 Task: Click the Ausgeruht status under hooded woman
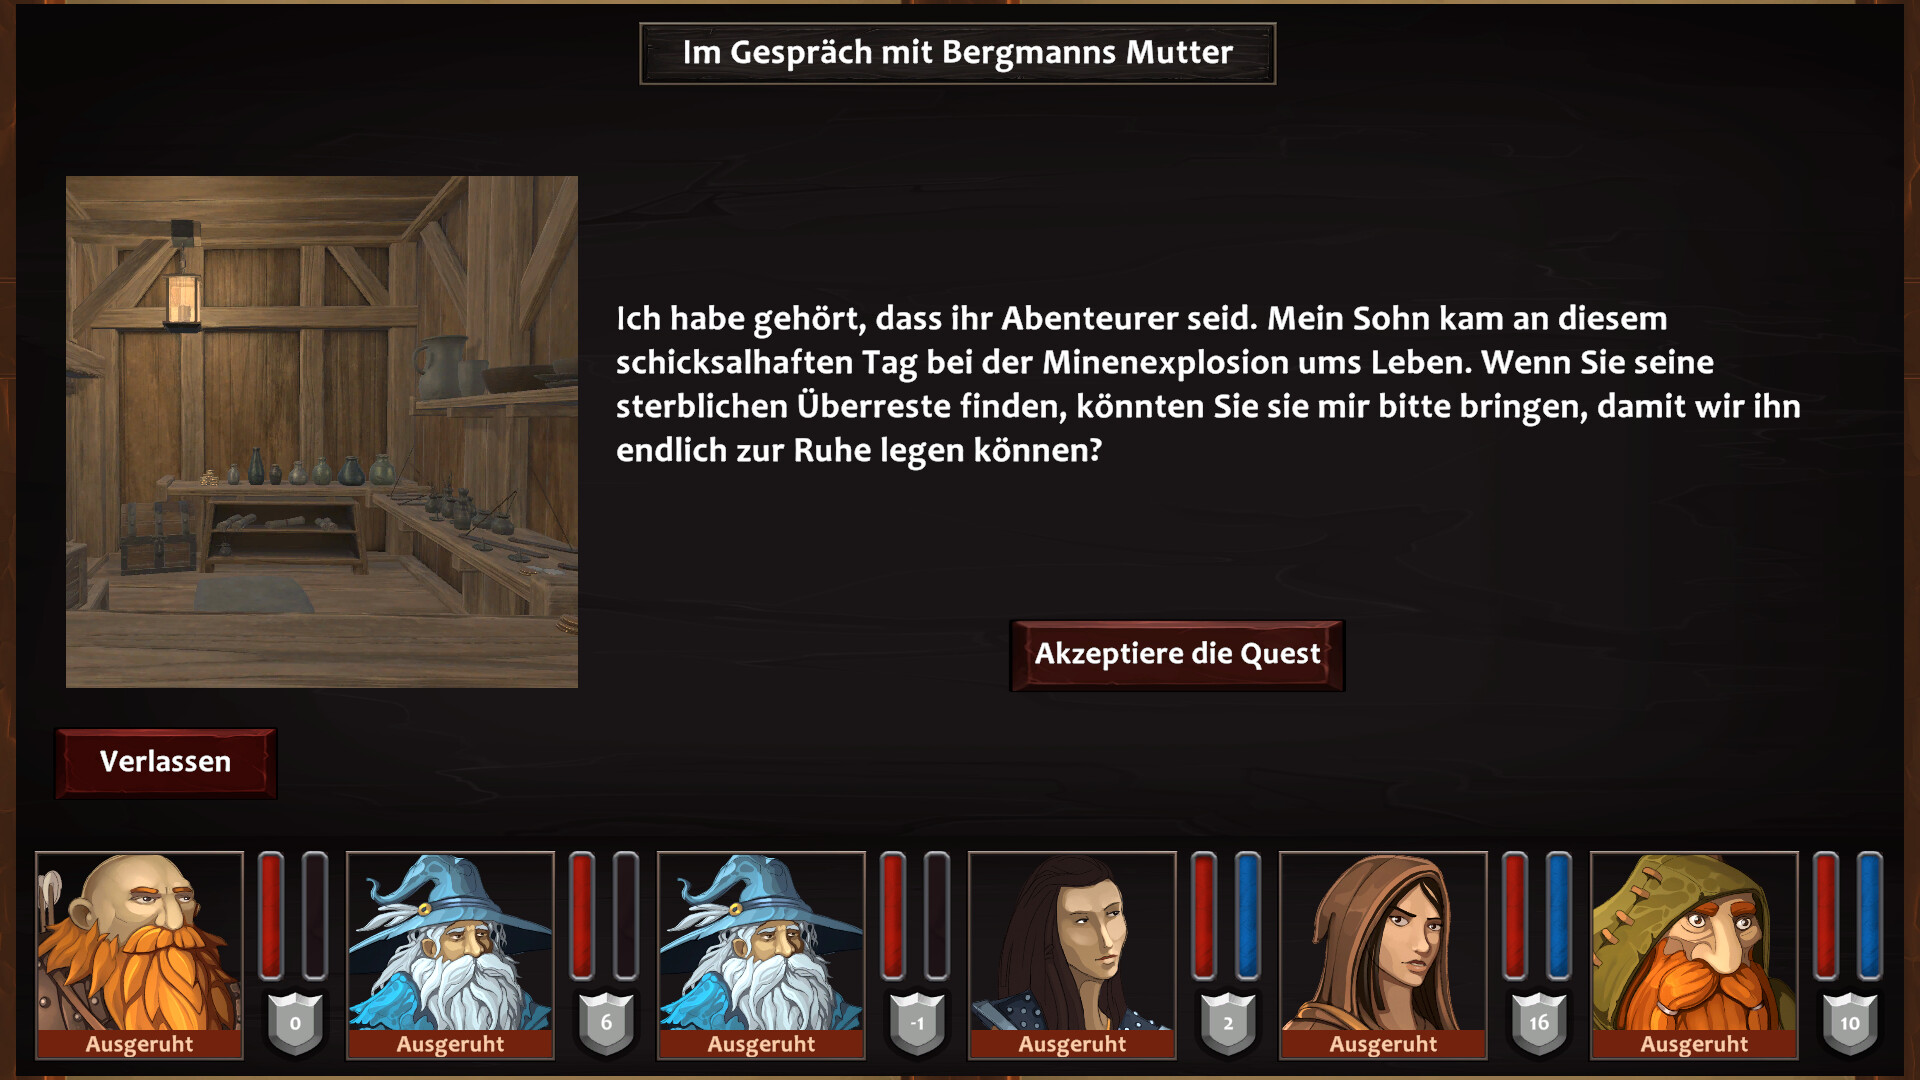(x=1383, y=1044)
